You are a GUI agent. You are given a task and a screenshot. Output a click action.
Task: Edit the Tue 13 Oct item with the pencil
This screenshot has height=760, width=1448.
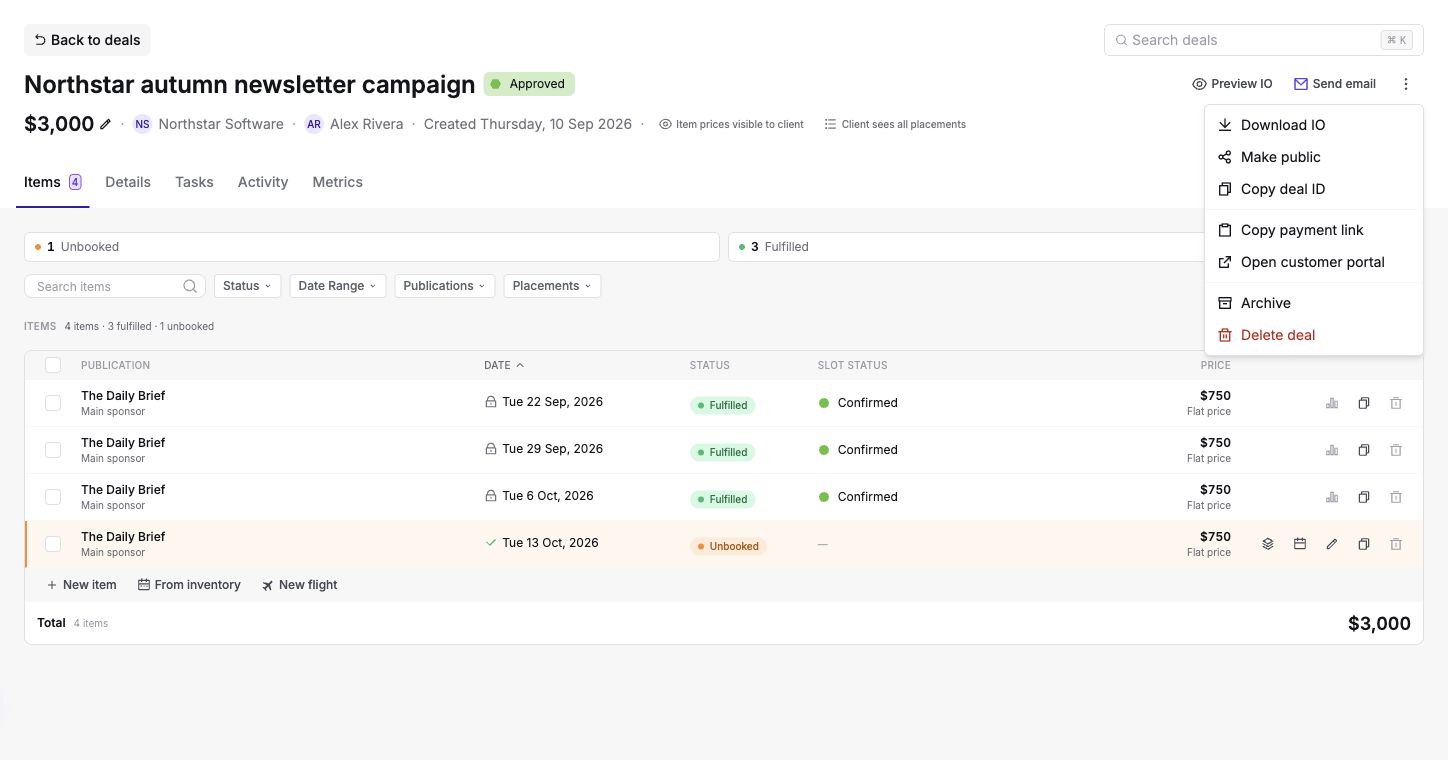(x=1332, y=544)
